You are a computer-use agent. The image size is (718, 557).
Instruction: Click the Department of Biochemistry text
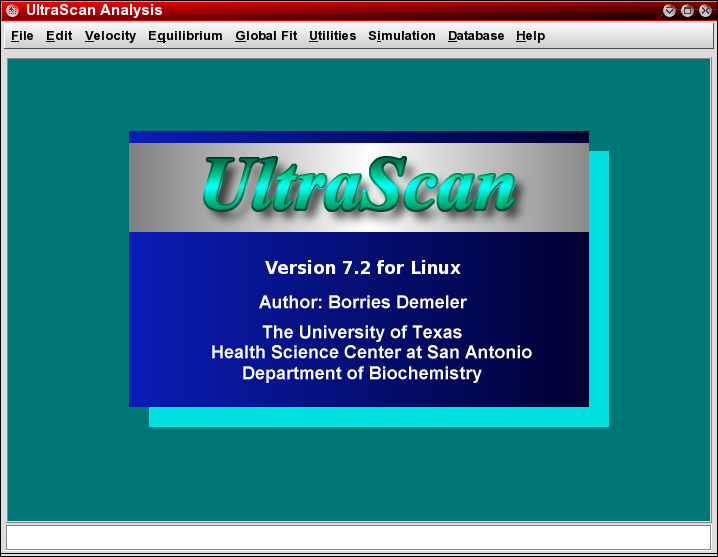coord(362,374)
